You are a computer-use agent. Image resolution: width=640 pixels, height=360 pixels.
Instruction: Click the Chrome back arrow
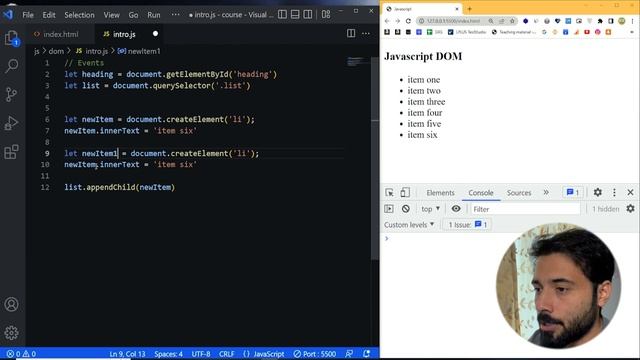coord(387,21)
